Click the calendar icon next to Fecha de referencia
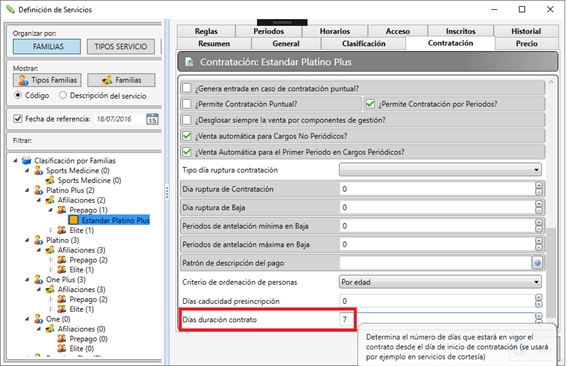567x366 pixels. (x=152, y=119)
